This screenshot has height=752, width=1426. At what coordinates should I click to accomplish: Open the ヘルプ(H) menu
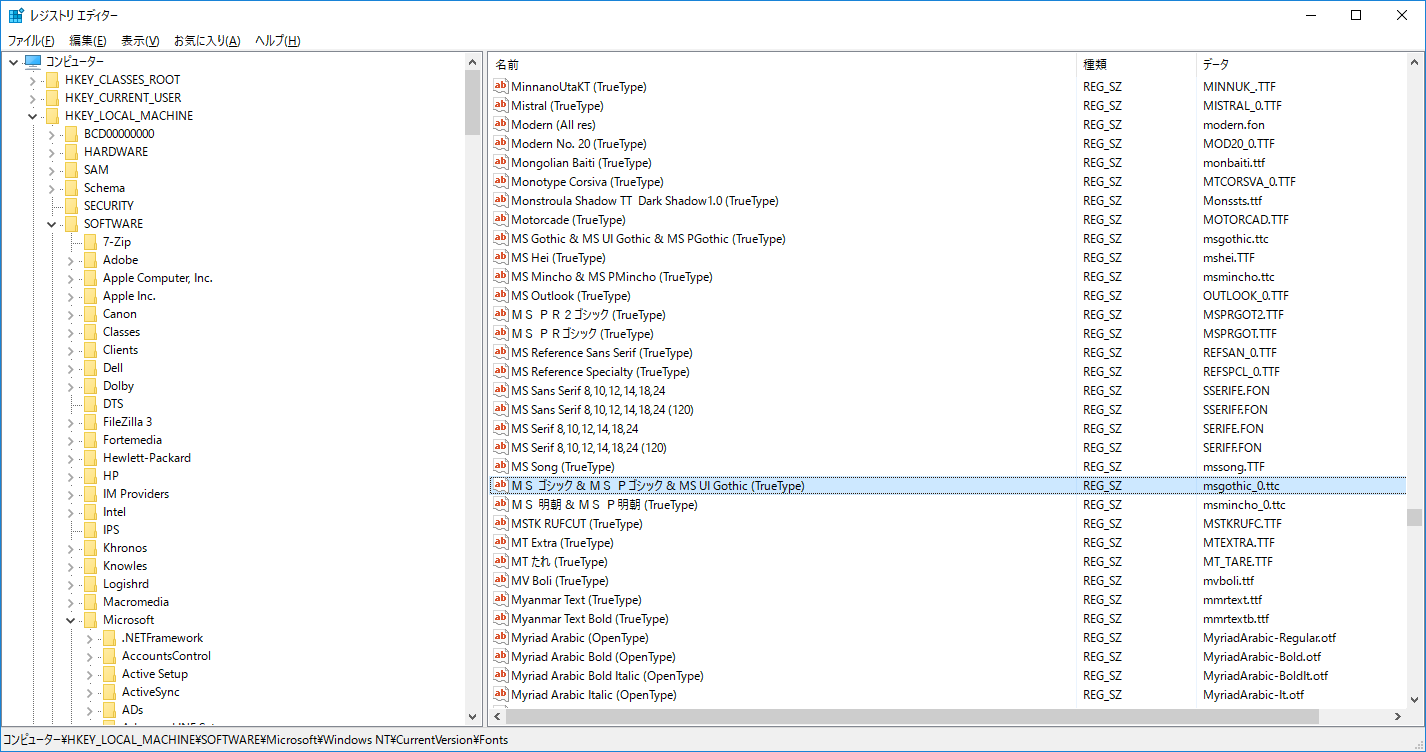(x=277, y=41)
